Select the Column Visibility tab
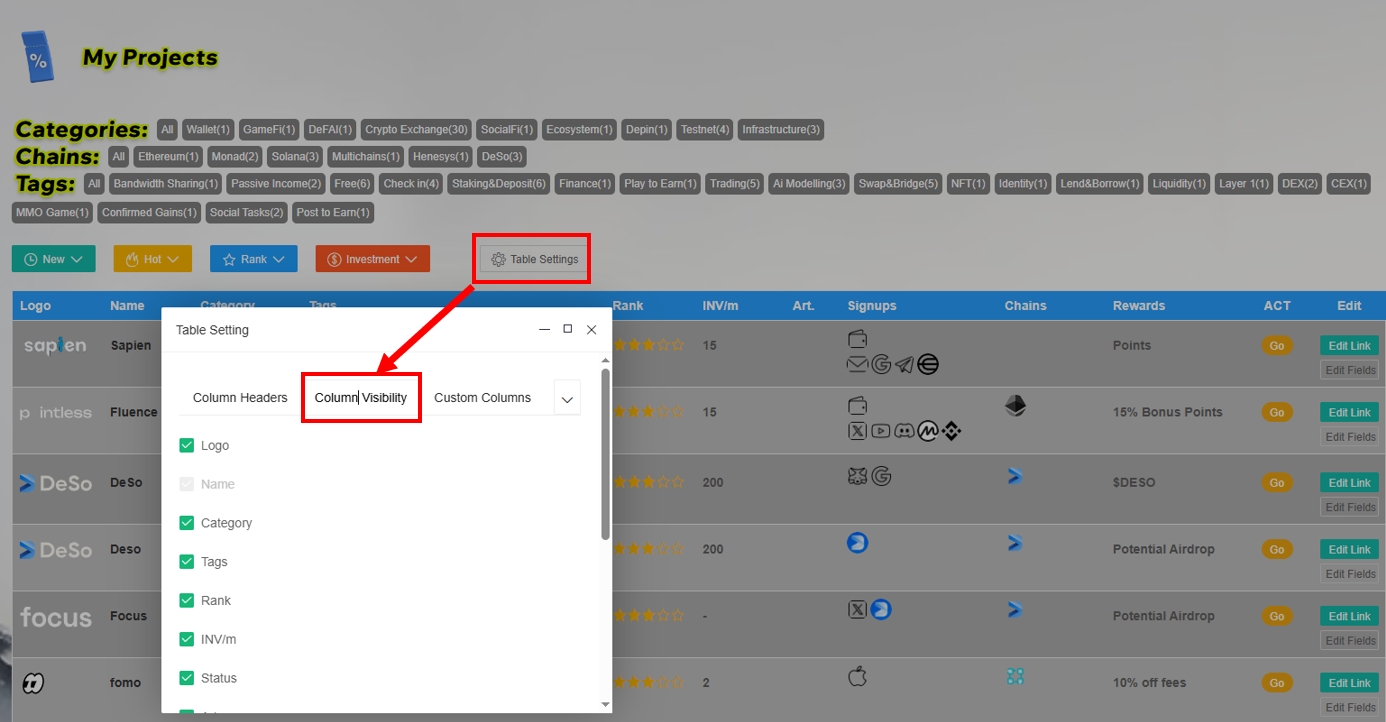 coord(361,398)
